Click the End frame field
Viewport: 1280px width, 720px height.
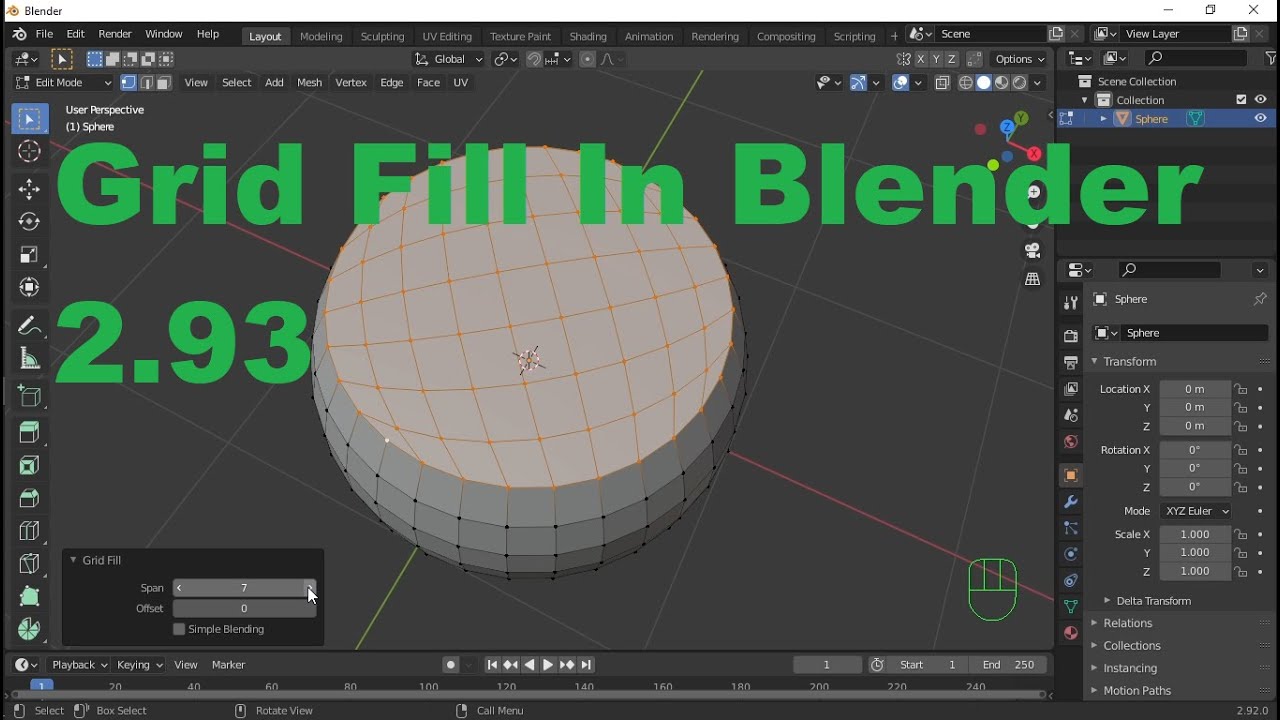point(1010,665)
